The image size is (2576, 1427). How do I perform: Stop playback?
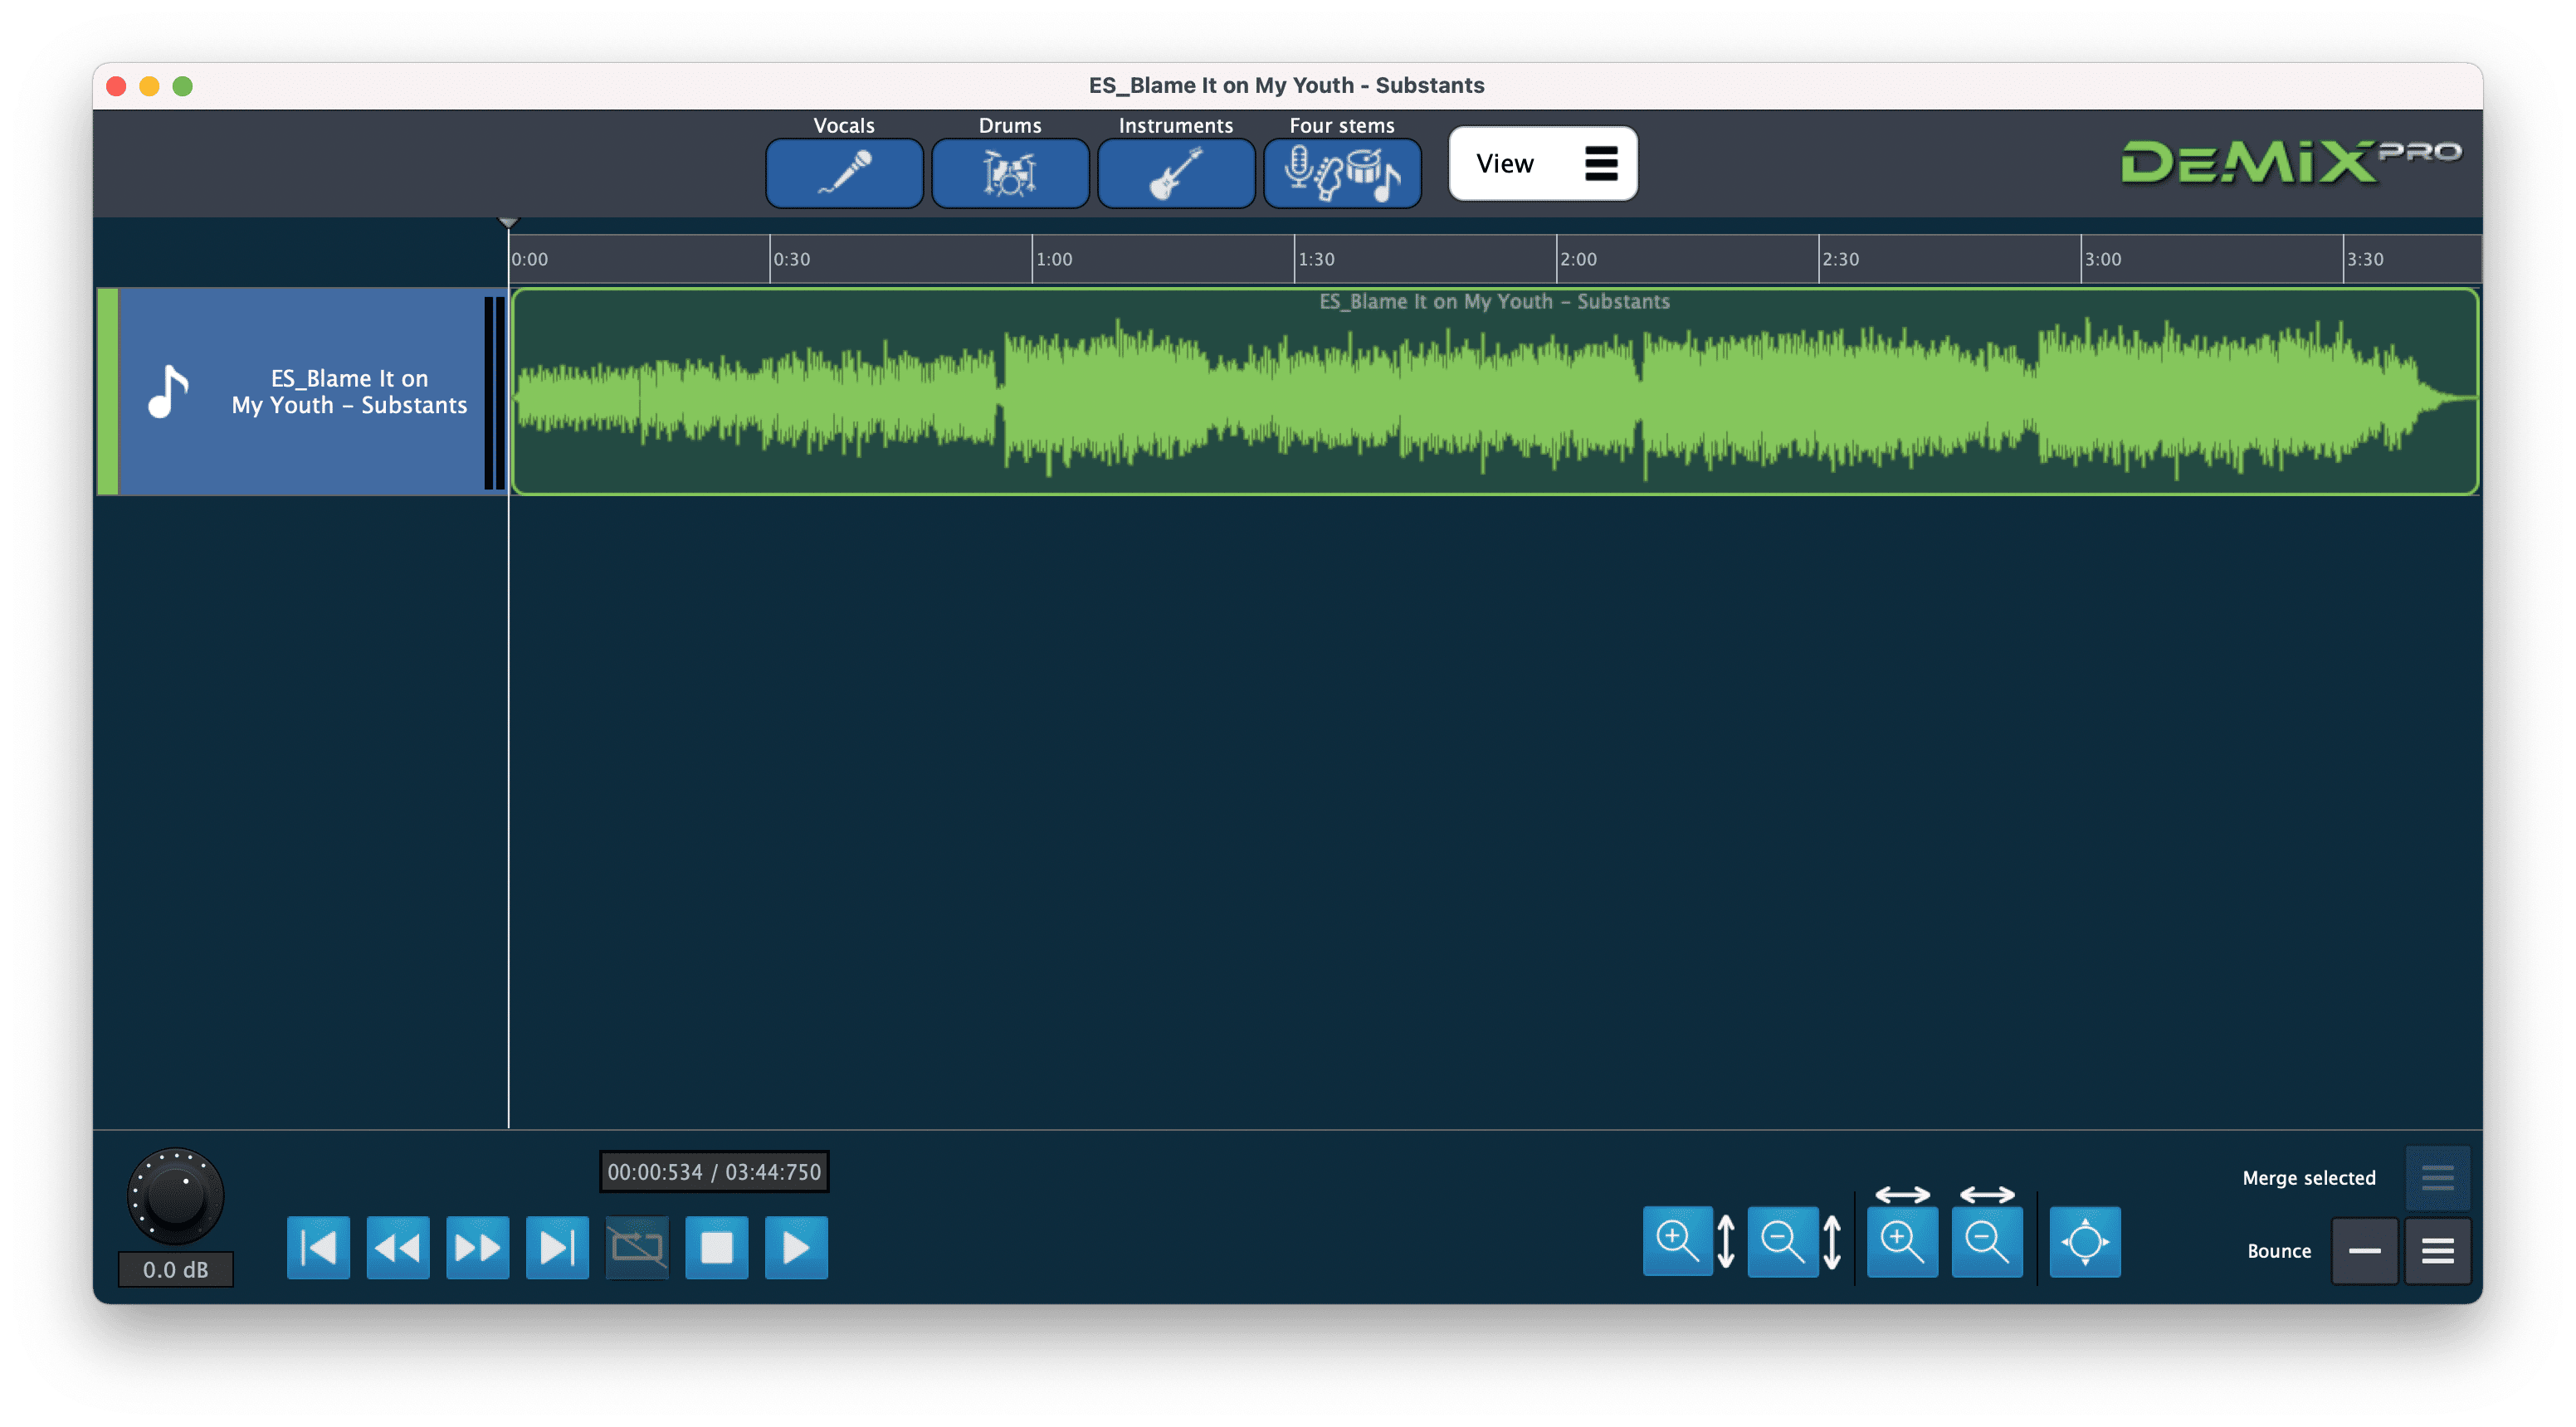pyautogui.click(x=716, y=1247)
